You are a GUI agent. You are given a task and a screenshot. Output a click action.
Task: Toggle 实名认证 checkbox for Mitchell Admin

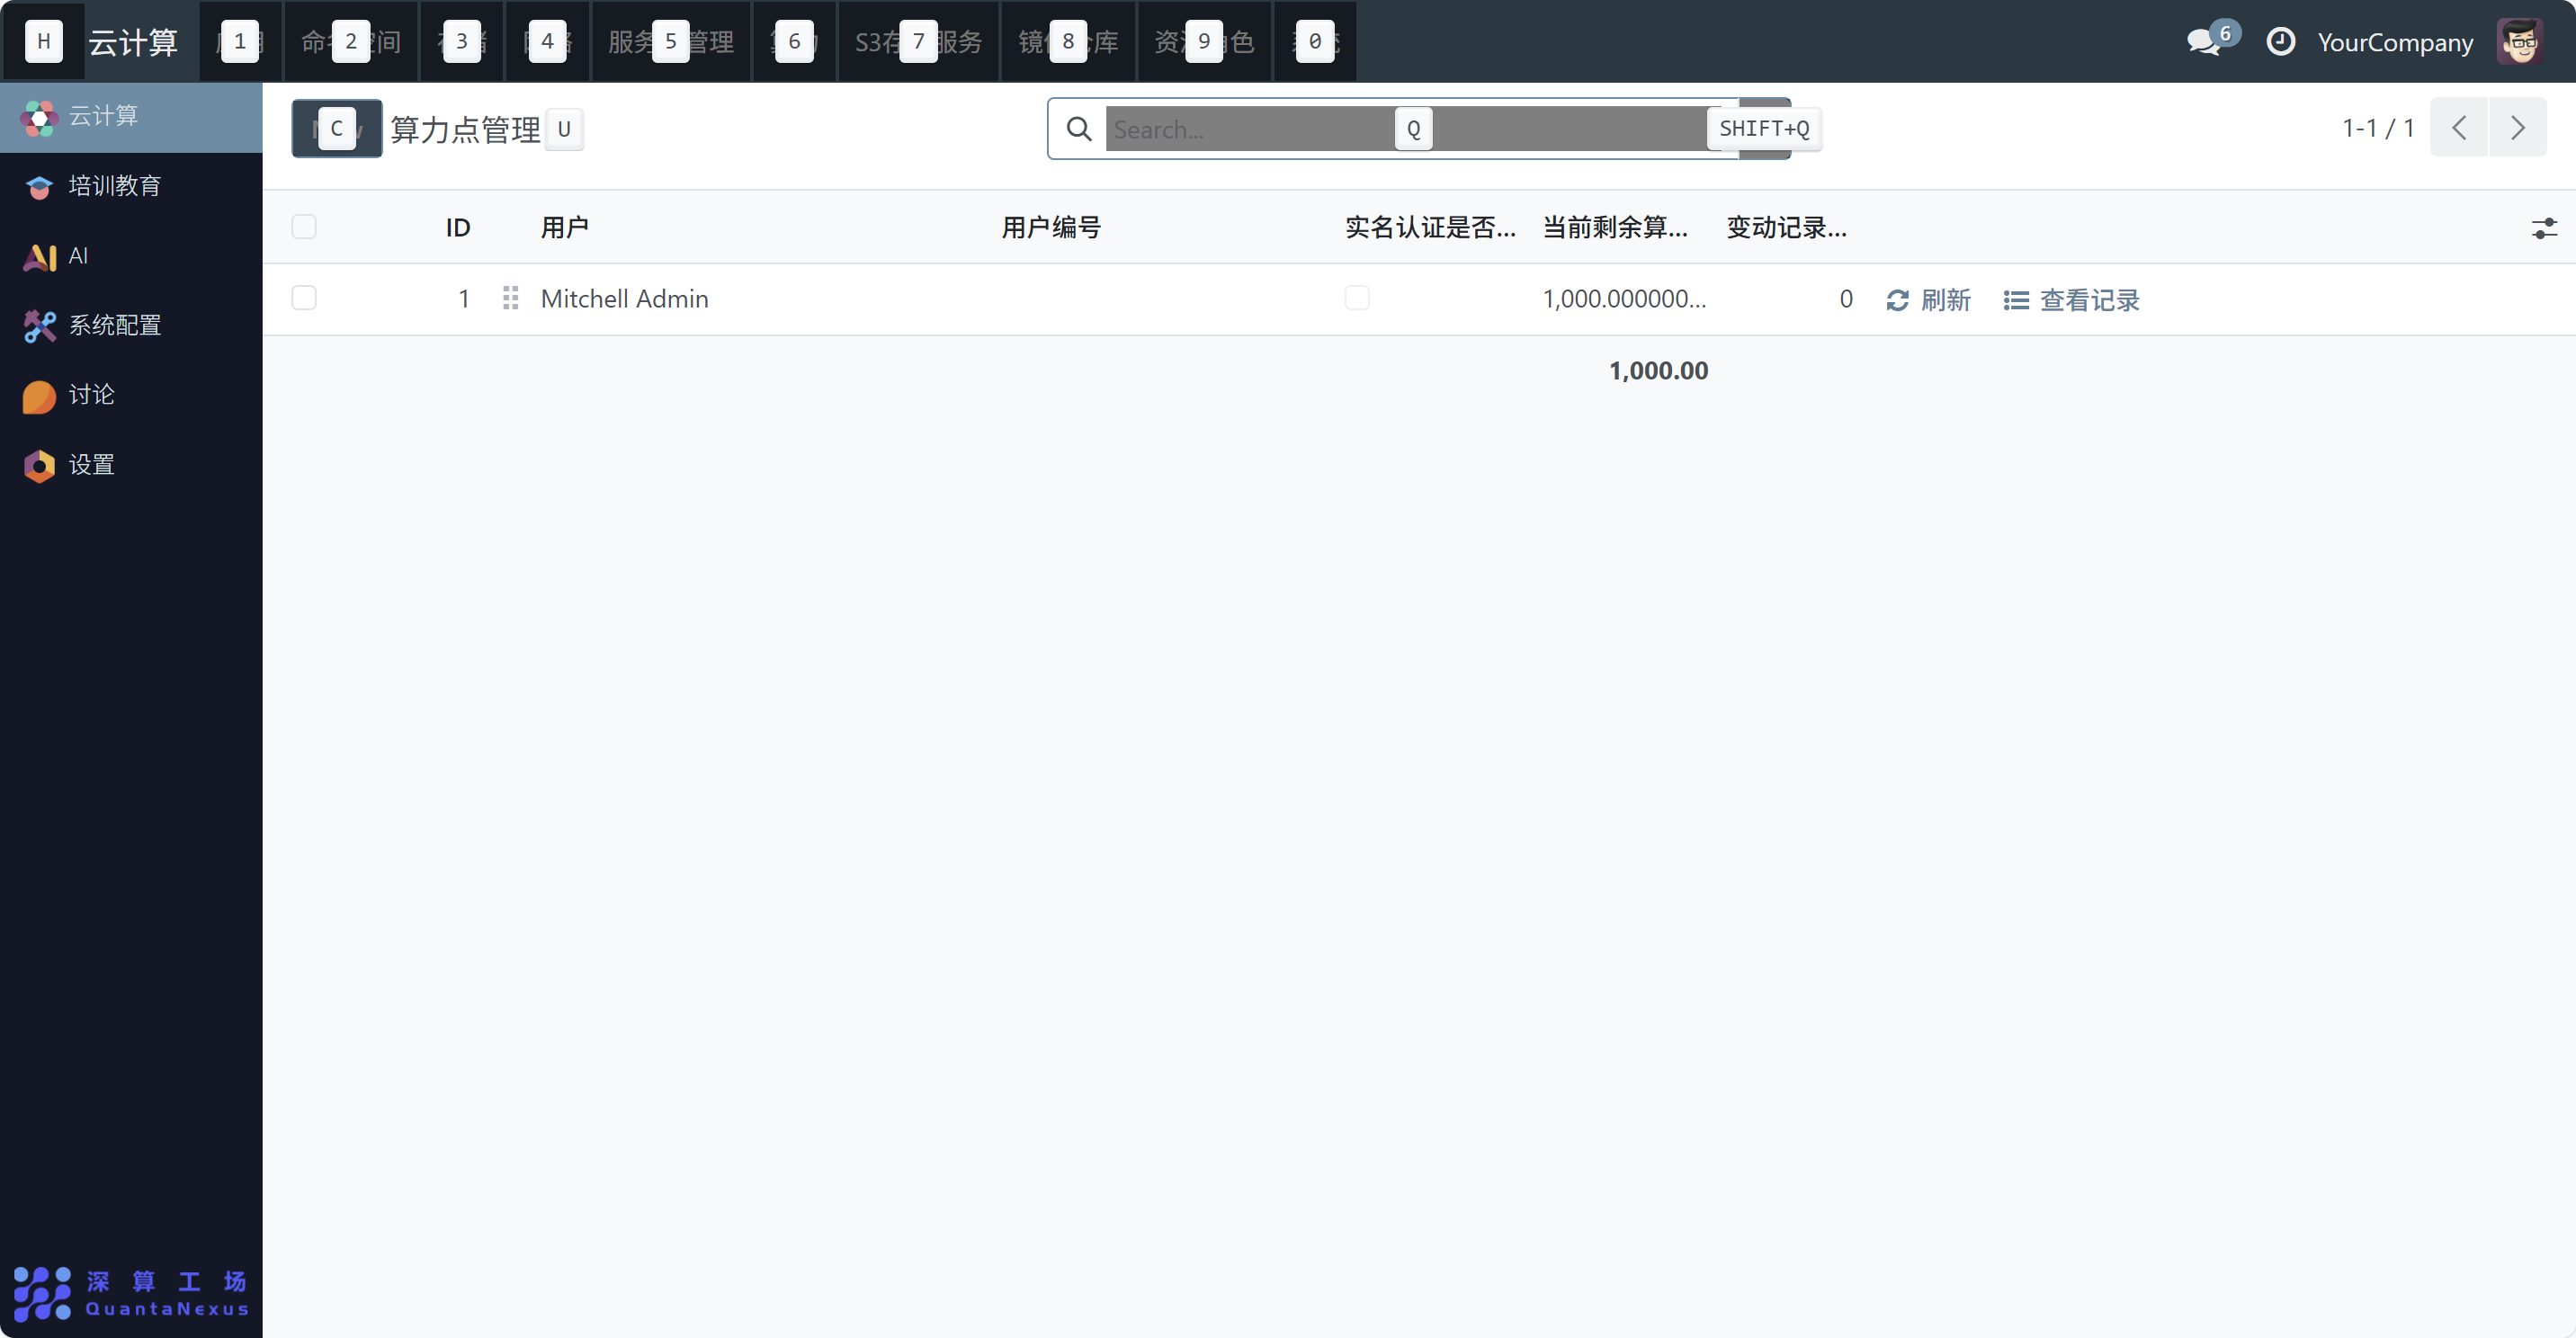[x=1356, y=298]
